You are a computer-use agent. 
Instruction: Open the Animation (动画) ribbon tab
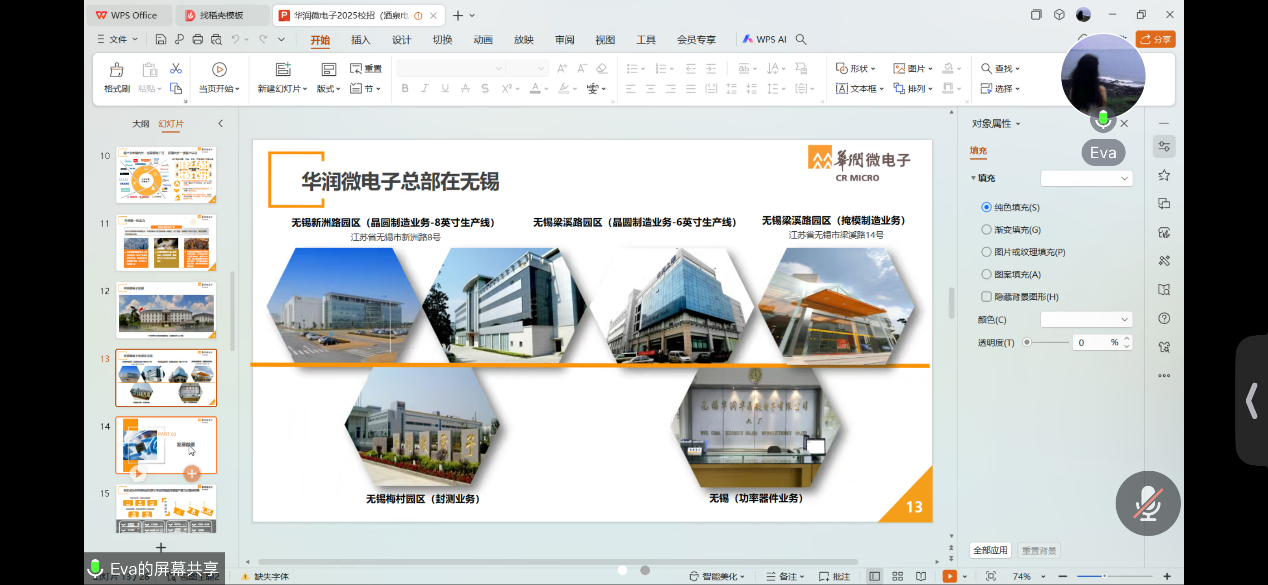coord(483,40)
